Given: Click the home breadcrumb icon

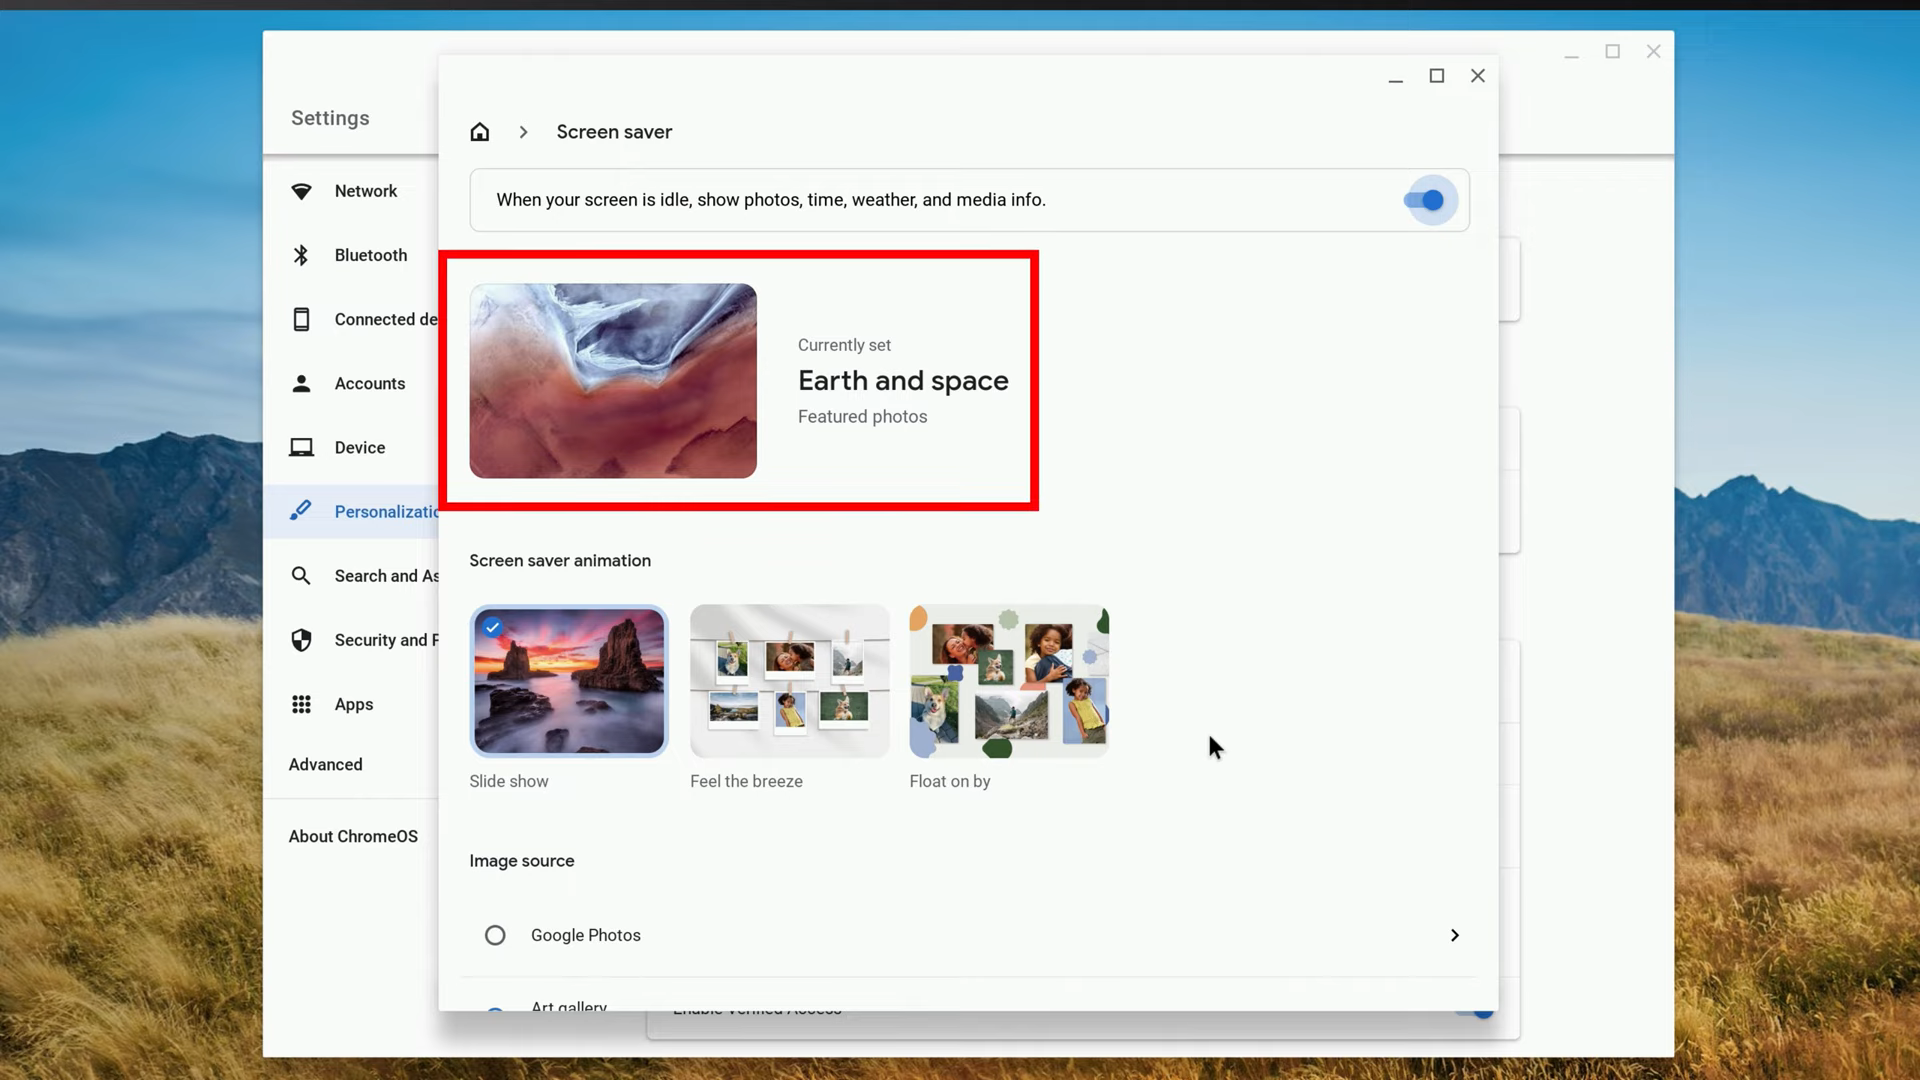Looking at the screenshot, I should click(x=479, y=131).
